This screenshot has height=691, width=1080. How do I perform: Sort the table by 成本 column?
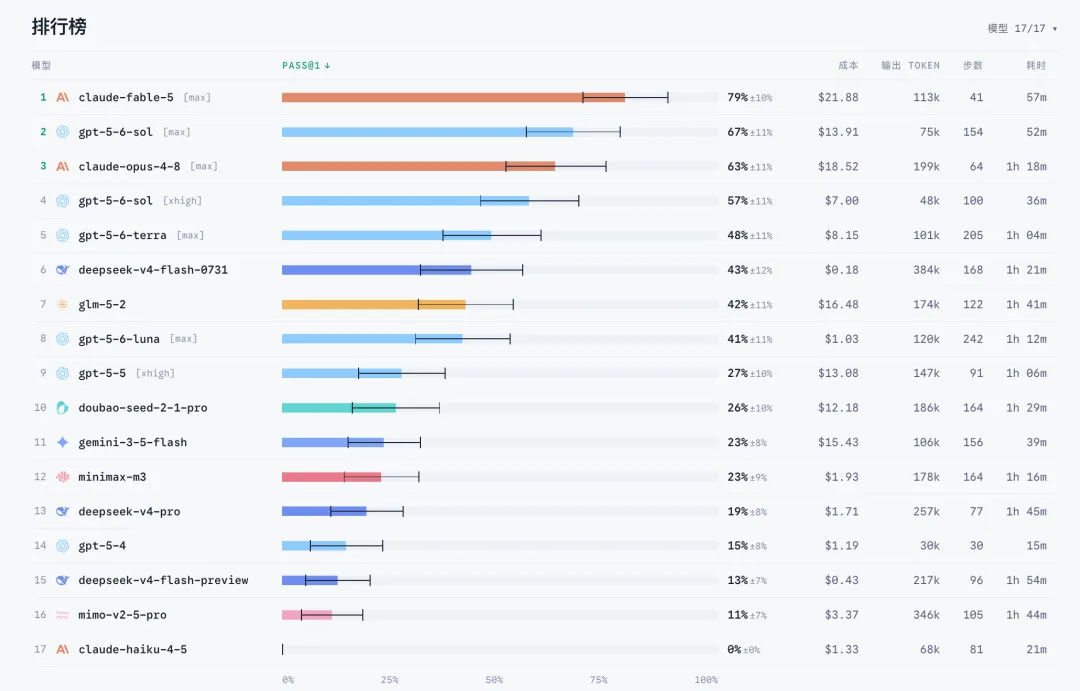[x=848, y=65]
